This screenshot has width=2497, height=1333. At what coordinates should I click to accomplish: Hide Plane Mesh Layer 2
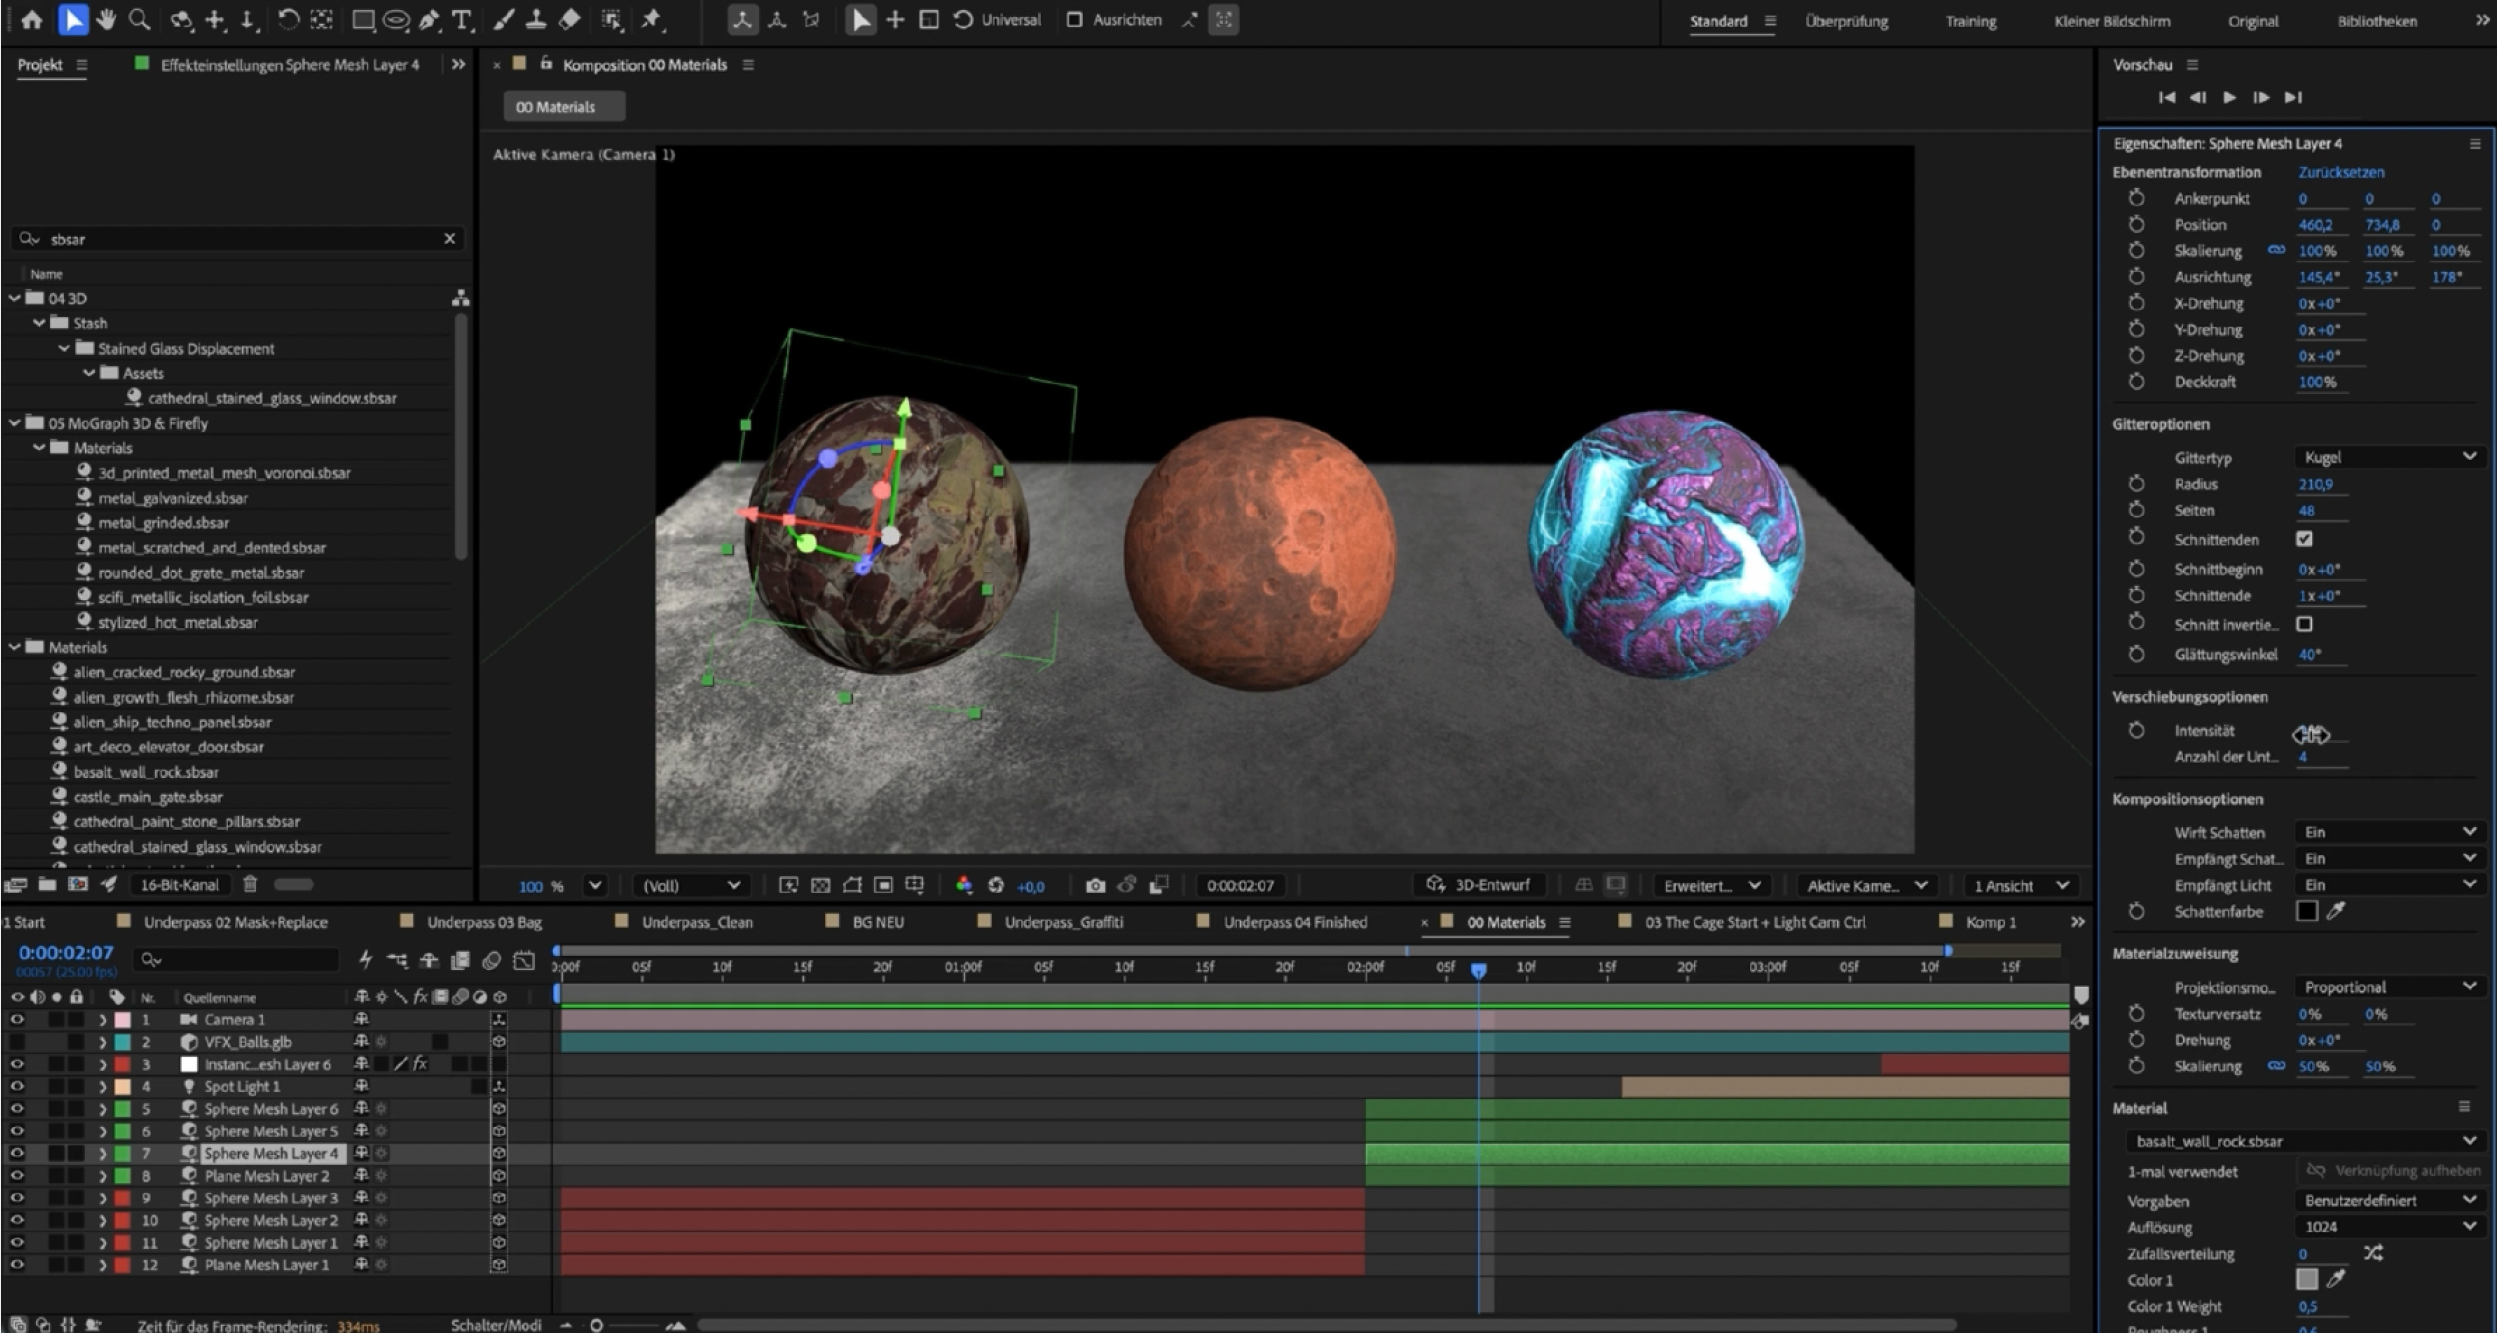(x=17, y=1175)
